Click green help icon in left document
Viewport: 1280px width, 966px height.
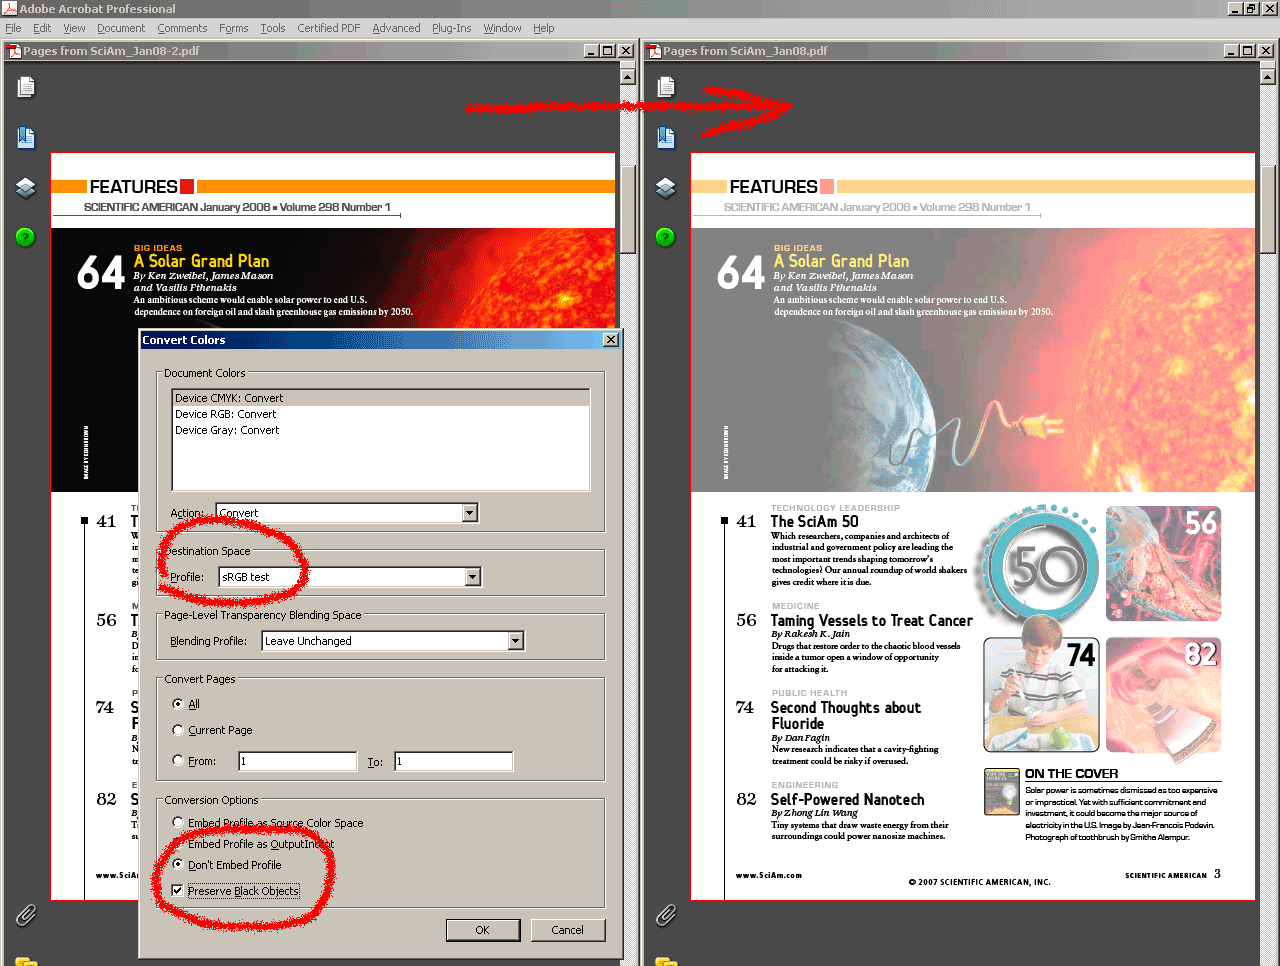(26, 237)
